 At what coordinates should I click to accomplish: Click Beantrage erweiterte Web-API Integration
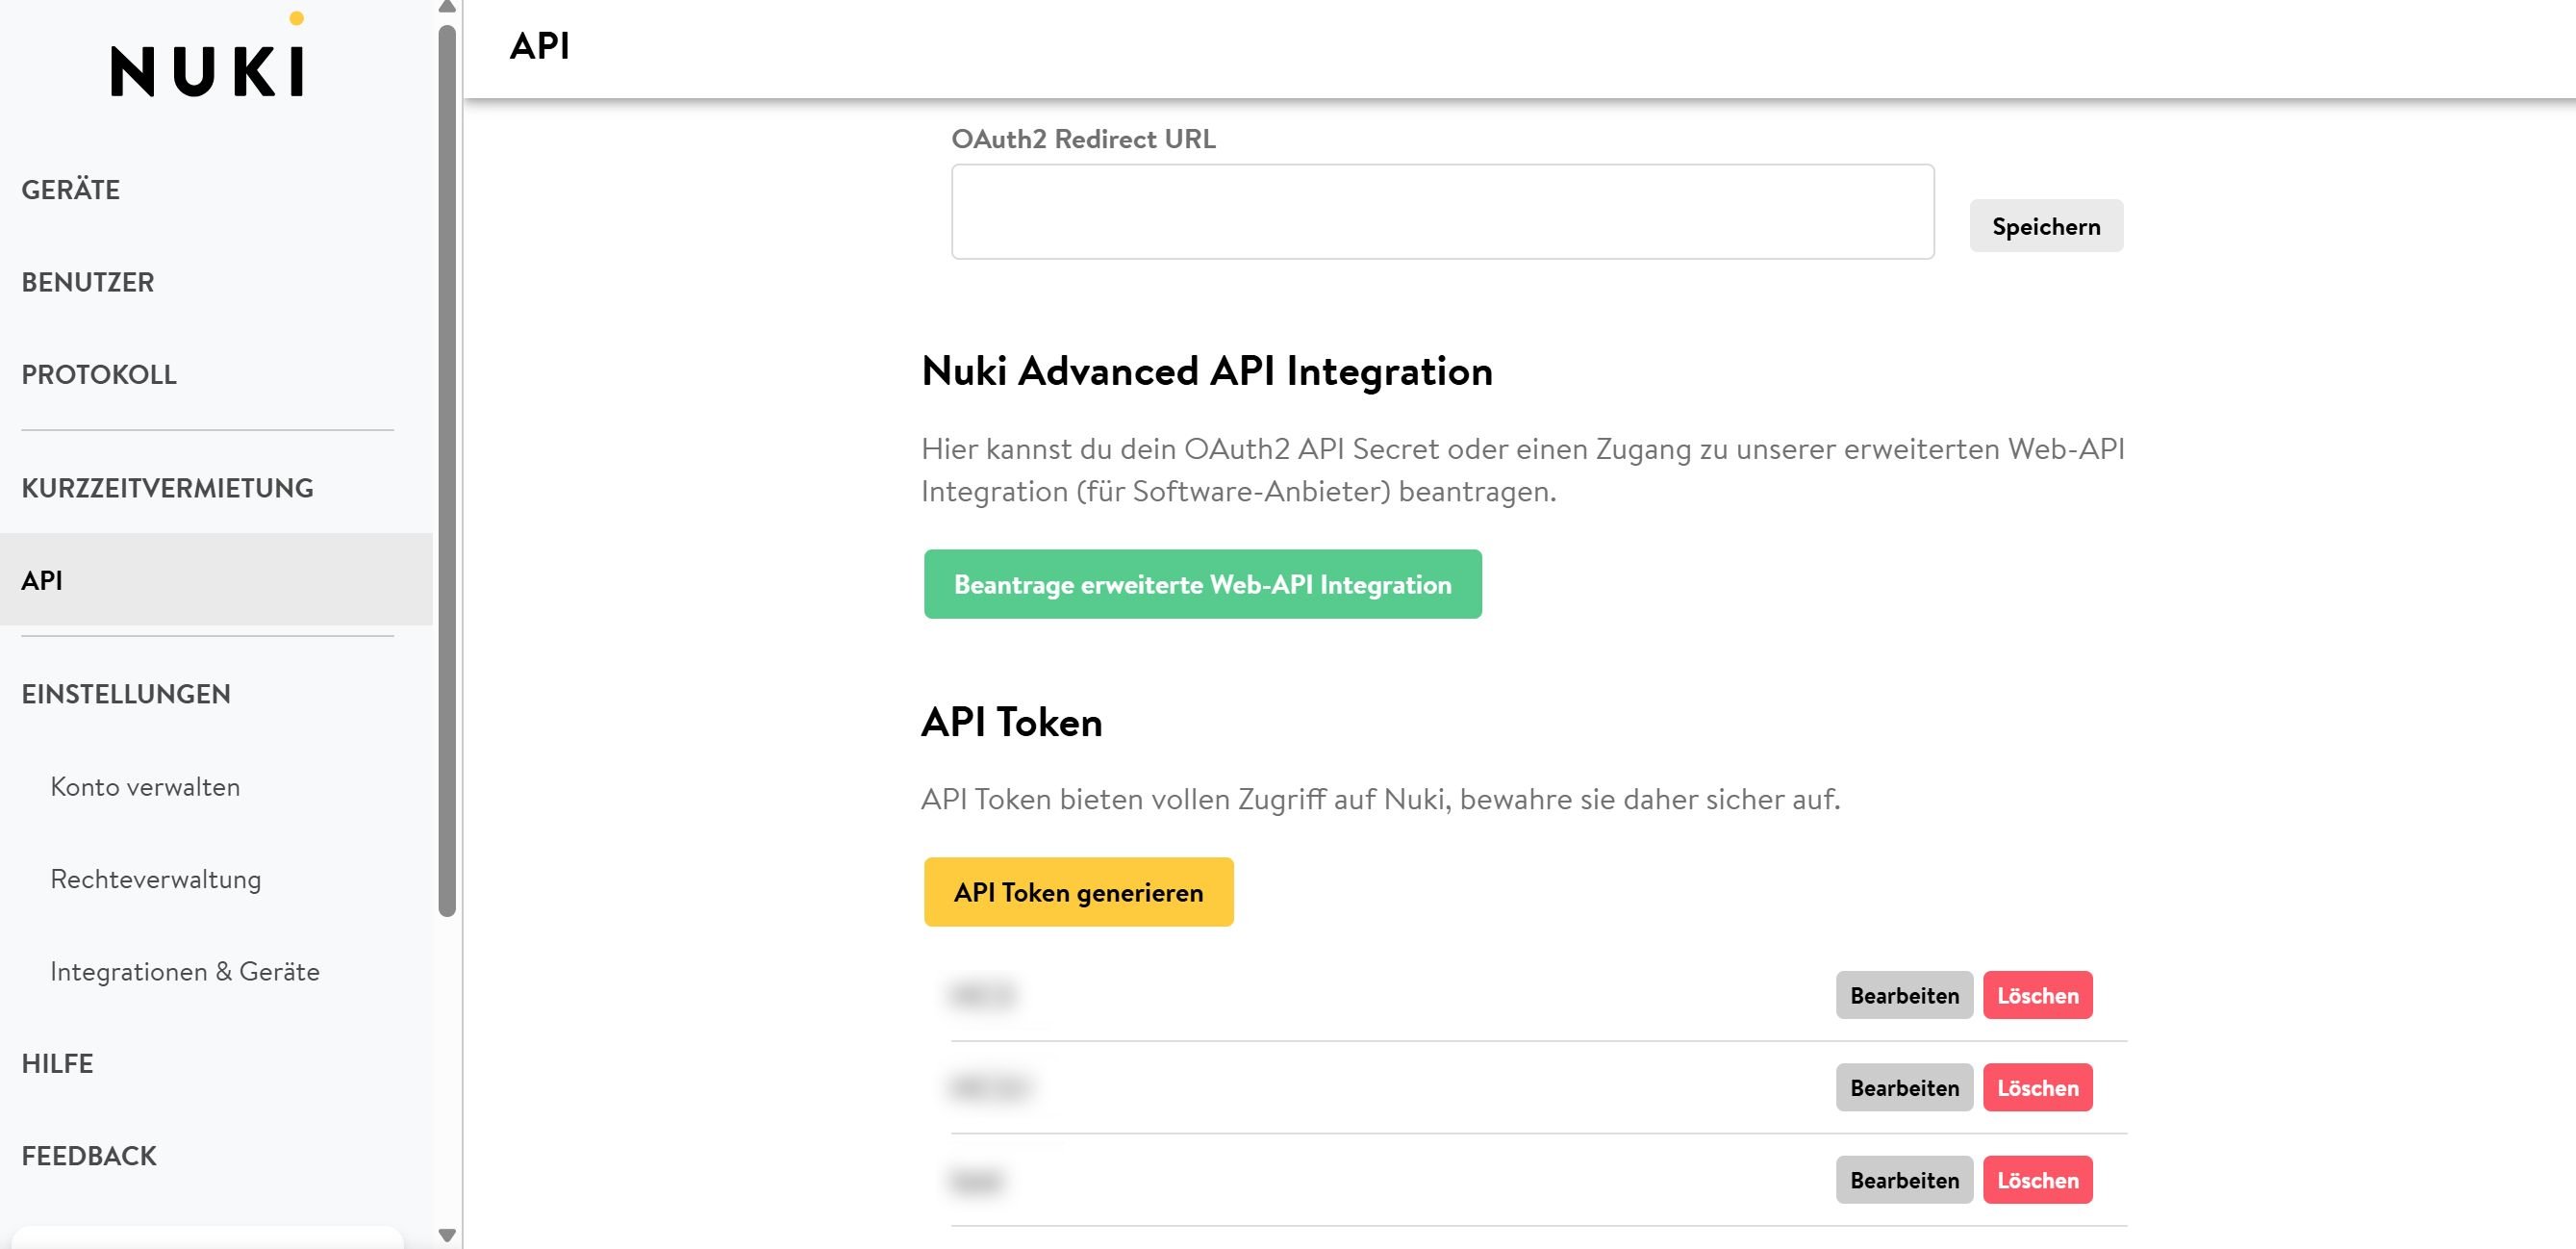[x=1202, y=584]
